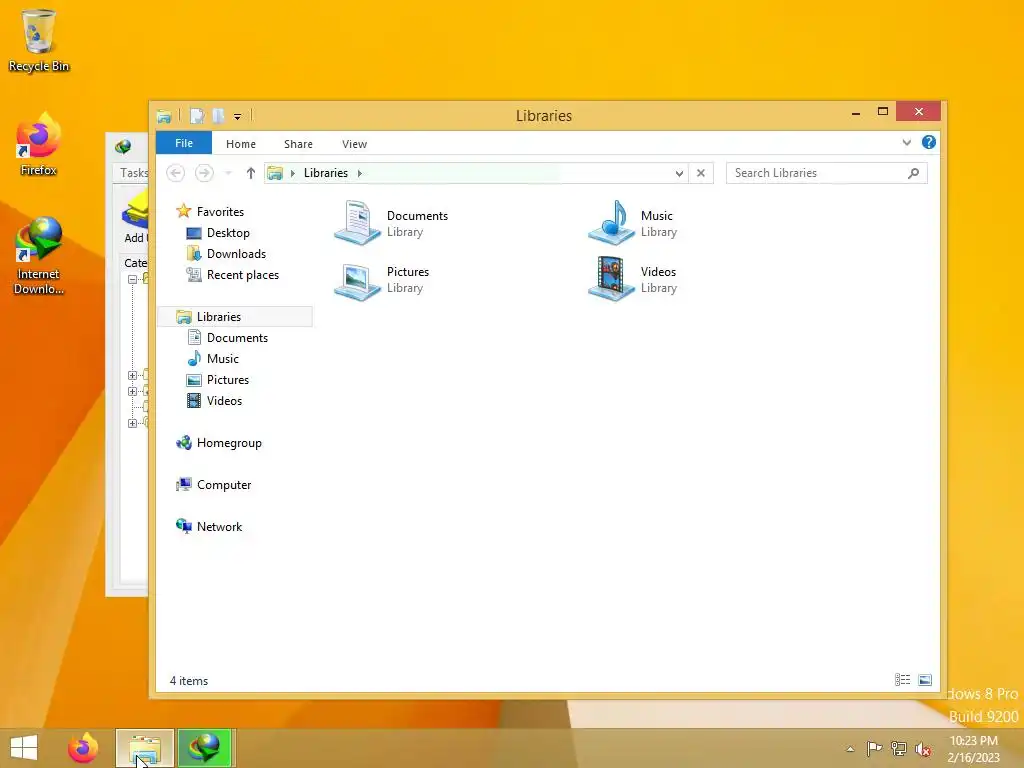Show hidden tray icons arrow

850,749
